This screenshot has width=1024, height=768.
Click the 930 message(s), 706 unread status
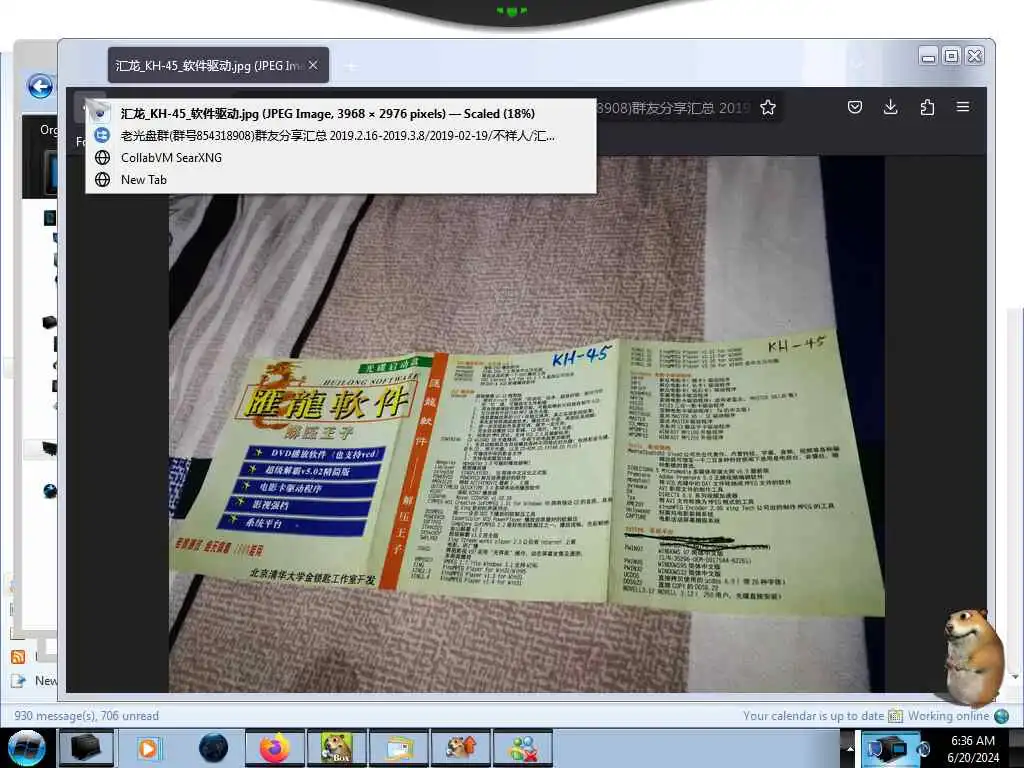[x=86, y=716]
